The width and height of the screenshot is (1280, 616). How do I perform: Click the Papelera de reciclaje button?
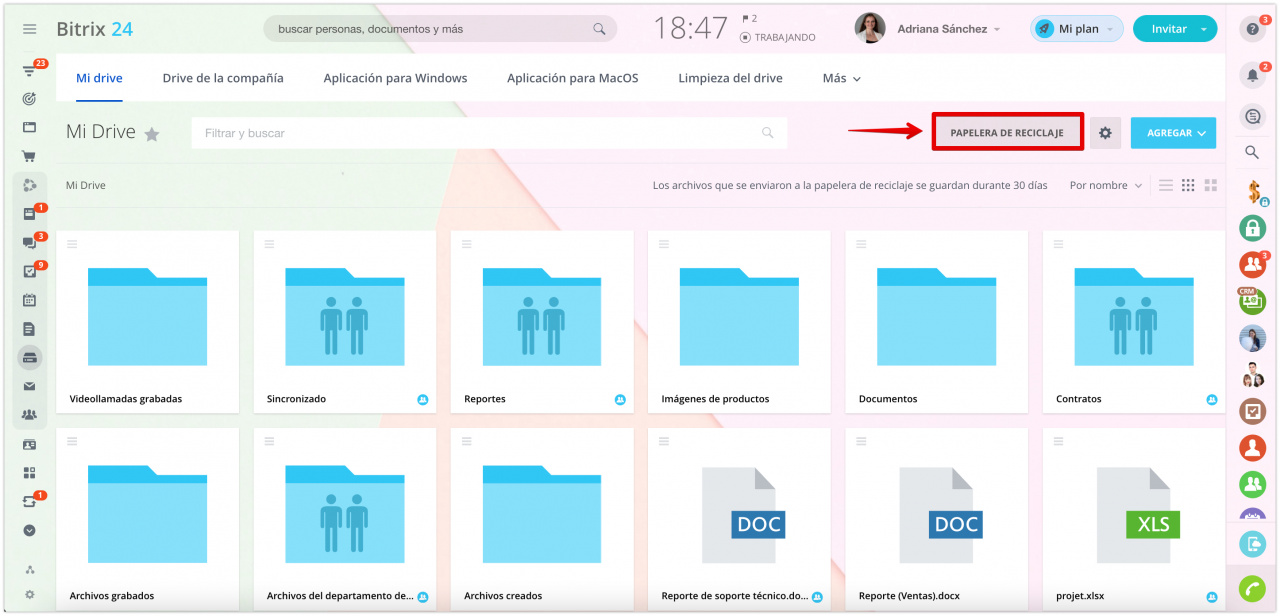(x=1007, y=133)
